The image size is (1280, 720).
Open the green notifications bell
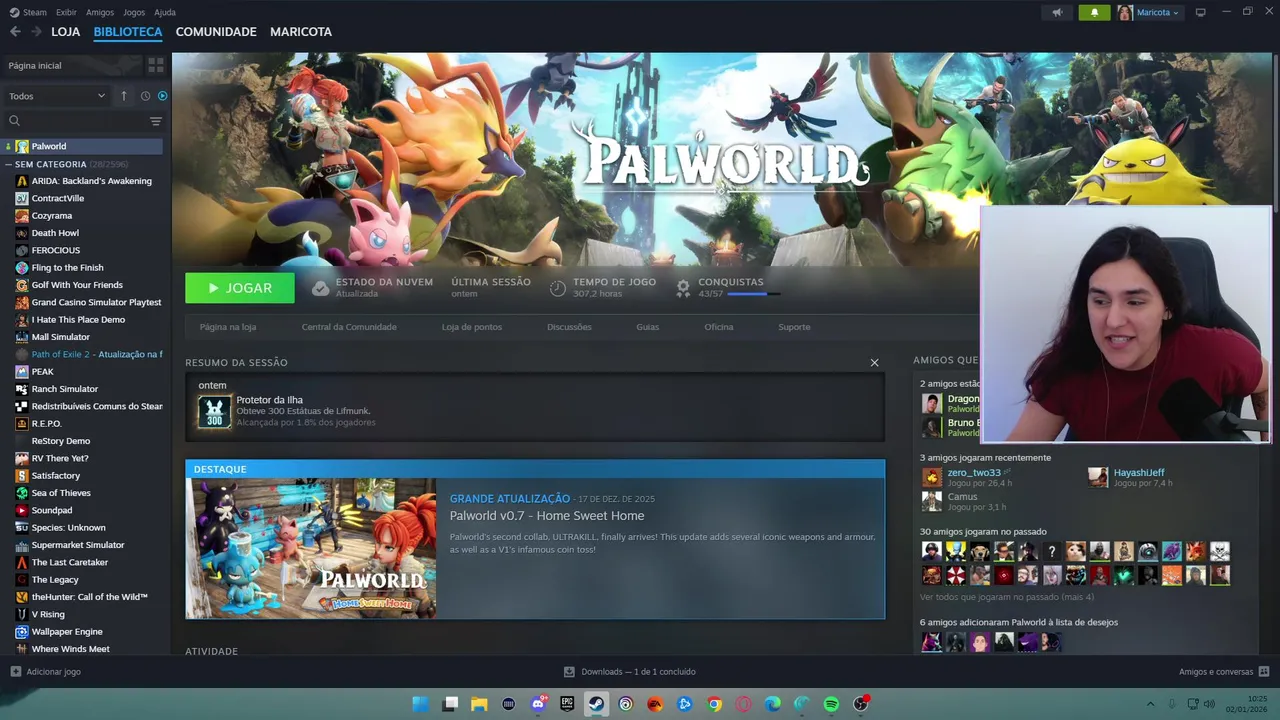pyautogui.click(x=1094, y=13)
